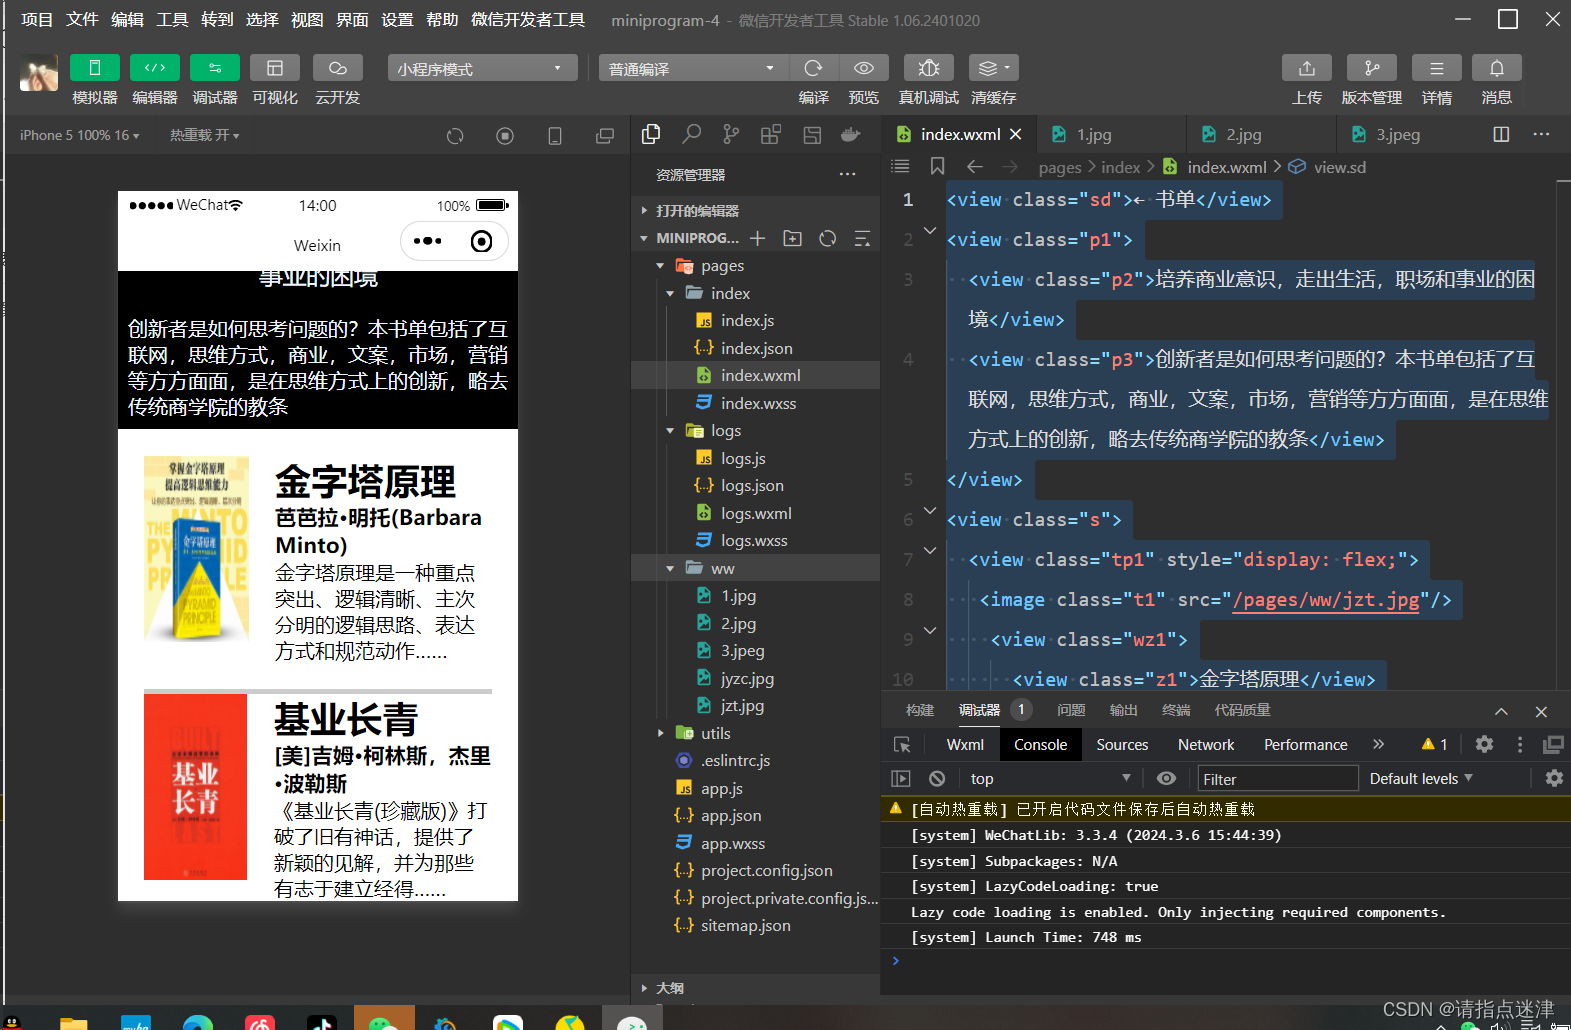Image resolution: width=1571 pixels, height=1030 pixels.
Task: Refresh the file explorer
Action: click(x=828, y=238)
